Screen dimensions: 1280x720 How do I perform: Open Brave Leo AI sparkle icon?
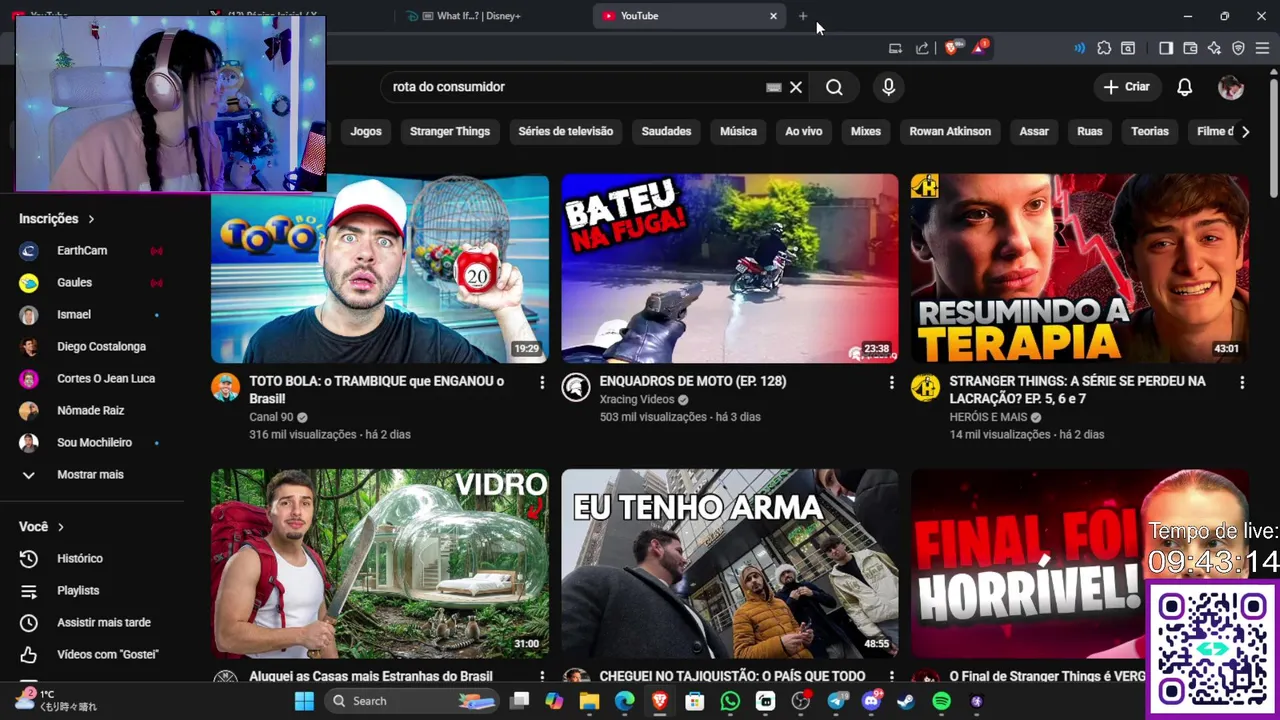pyautogui.click(x=1214, y=48)
